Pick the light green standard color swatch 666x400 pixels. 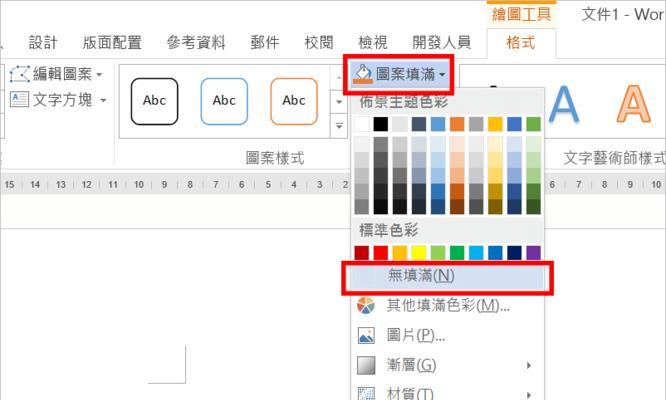[x=438, y=253]
